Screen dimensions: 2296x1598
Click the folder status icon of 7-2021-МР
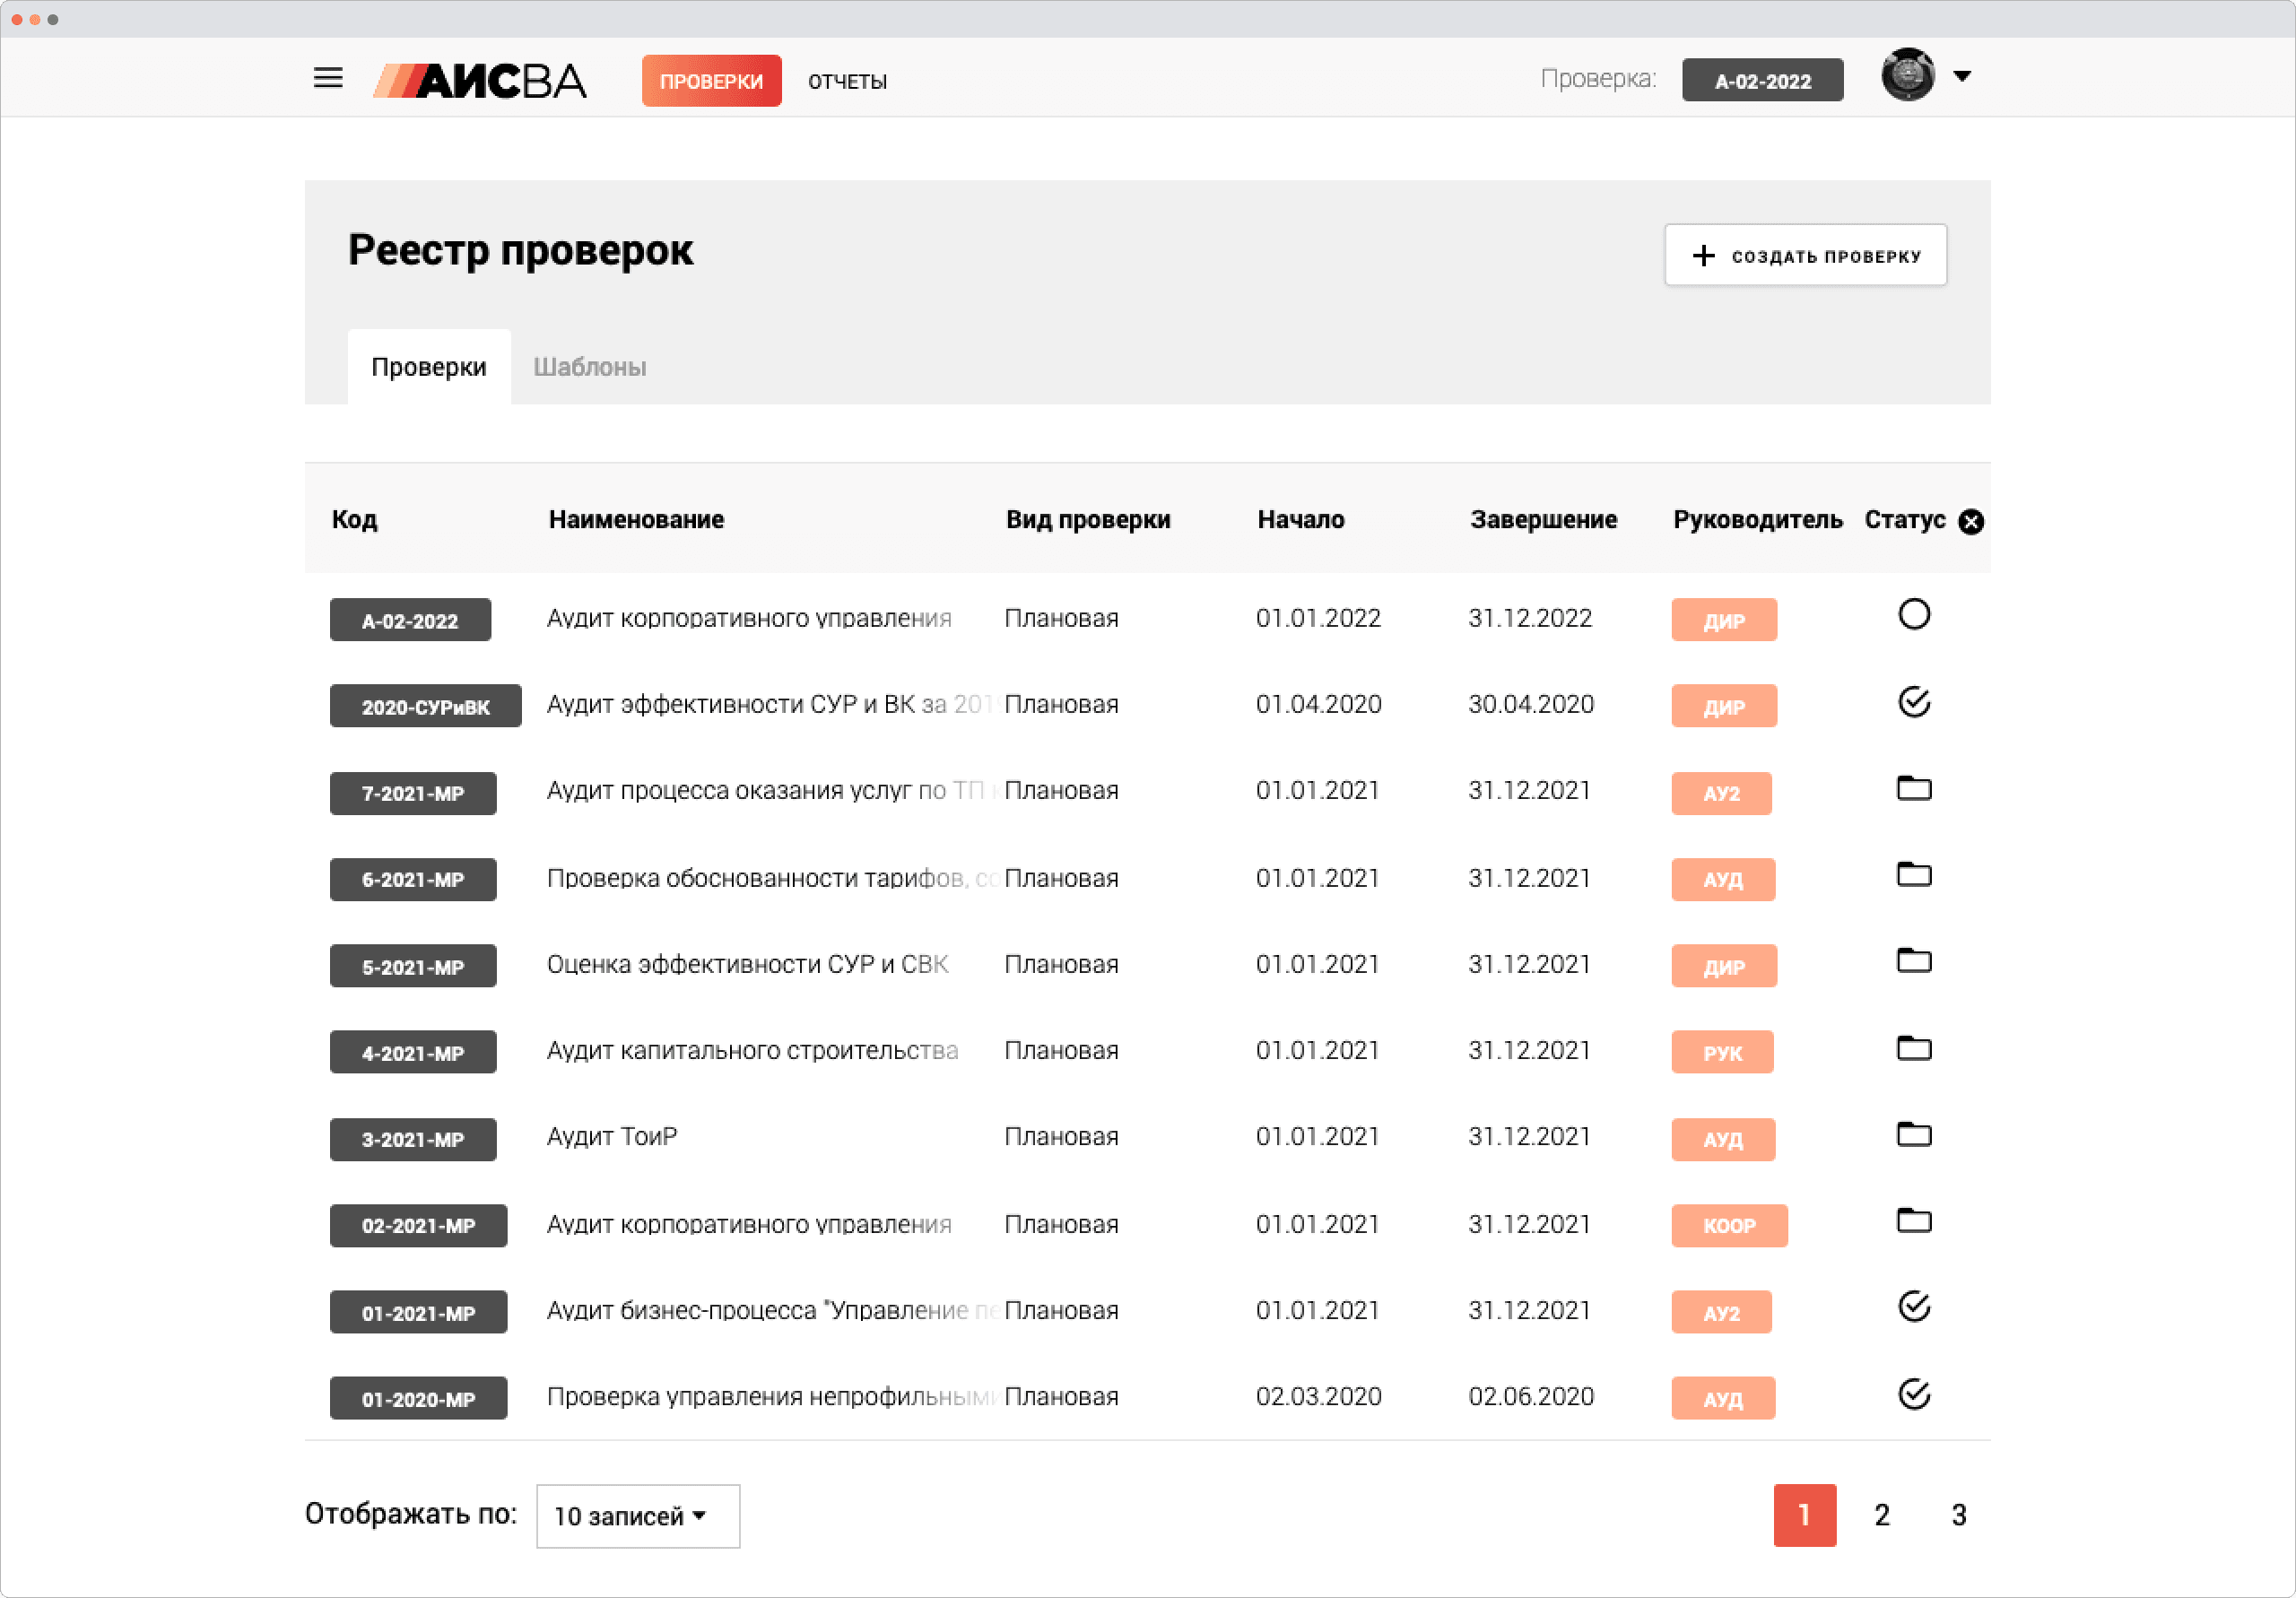click(1913, 789)
